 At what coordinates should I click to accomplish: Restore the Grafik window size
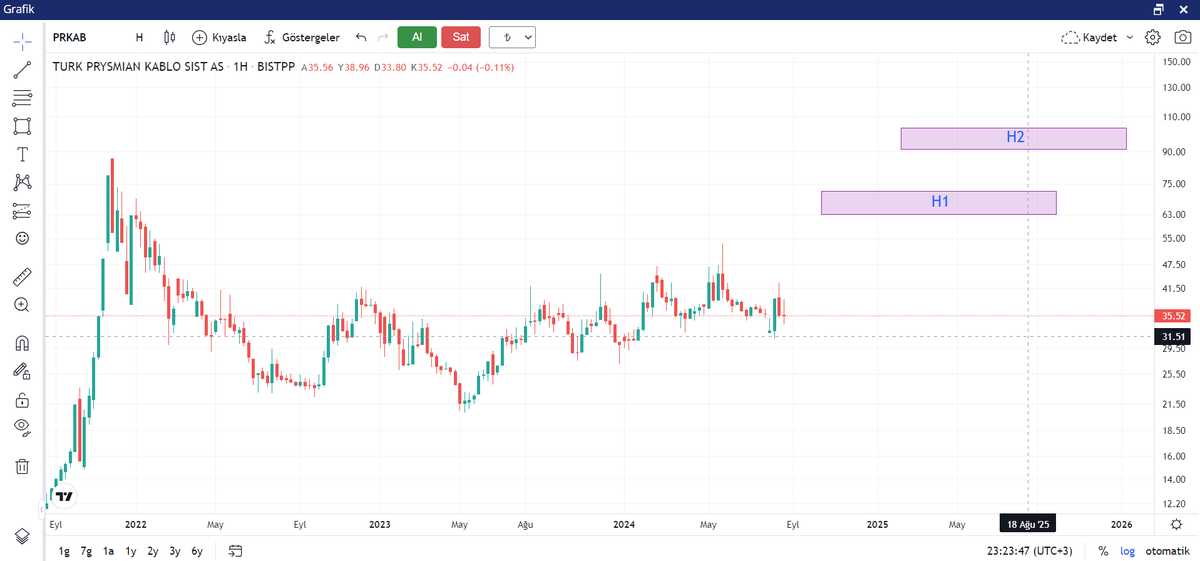1158,9
